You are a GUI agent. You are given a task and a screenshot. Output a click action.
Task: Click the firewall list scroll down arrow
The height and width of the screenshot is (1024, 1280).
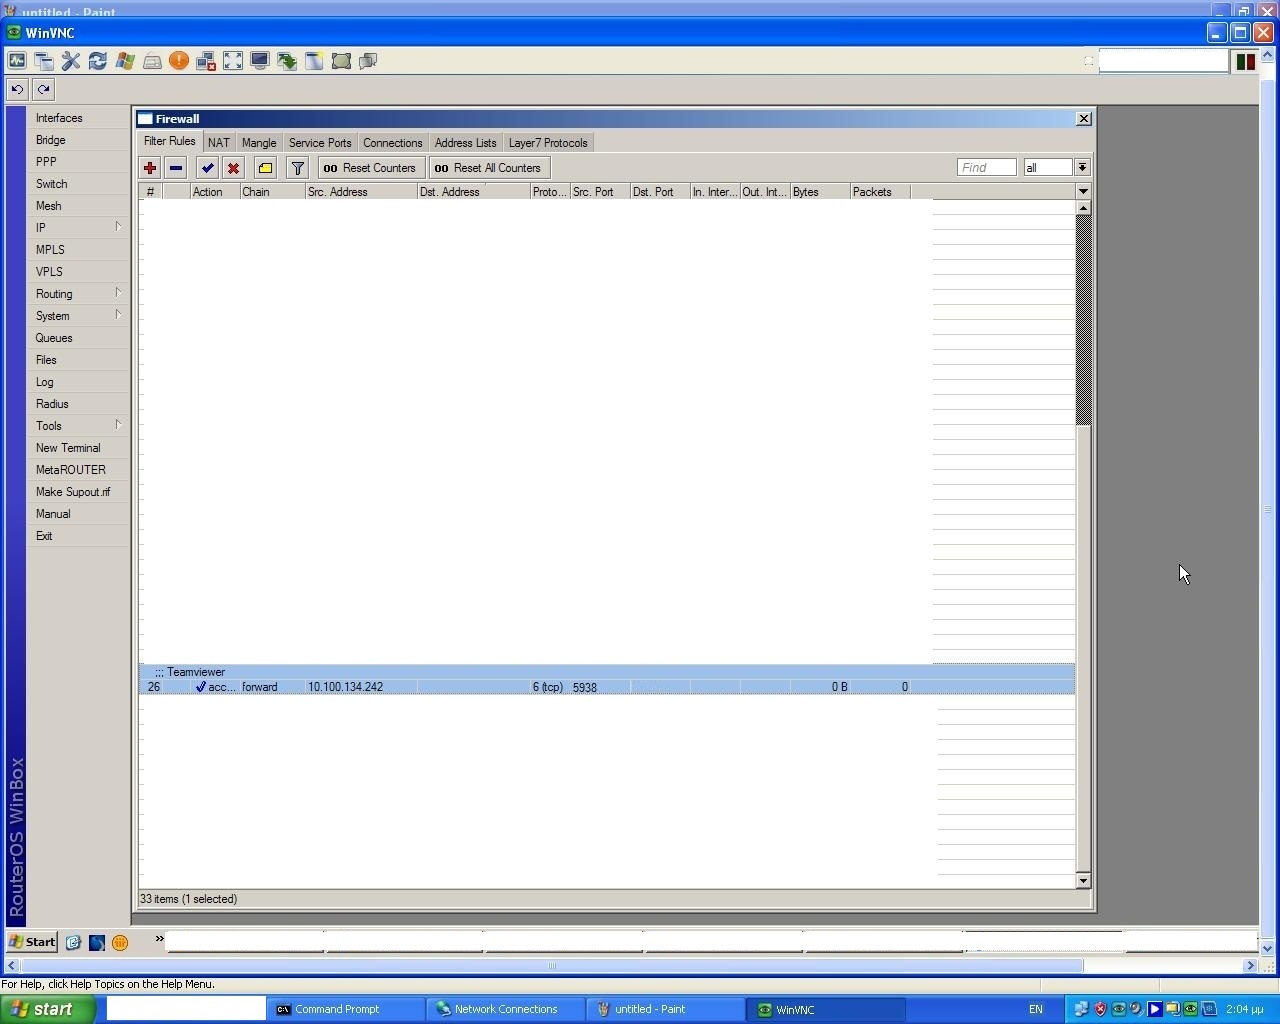(1083, 881)
